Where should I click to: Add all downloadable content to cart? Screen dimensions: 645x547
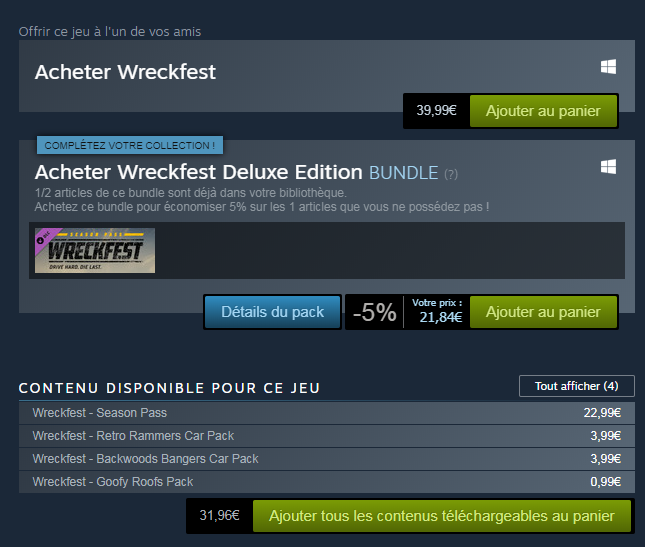tap(441, 516)
